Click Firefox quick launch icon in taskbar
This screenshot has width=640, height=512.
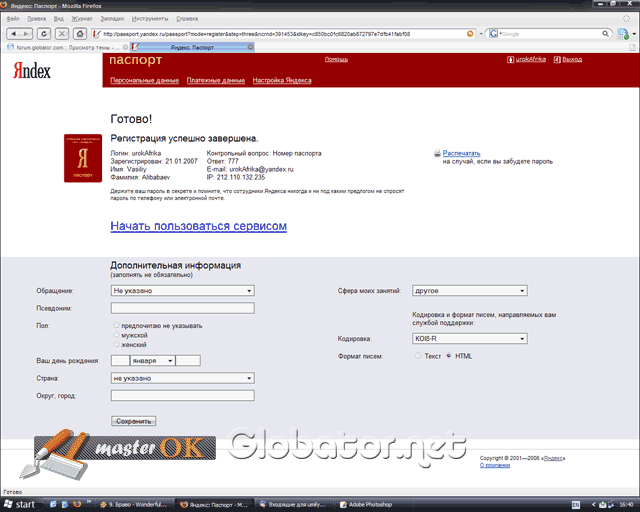click(77, 504)
